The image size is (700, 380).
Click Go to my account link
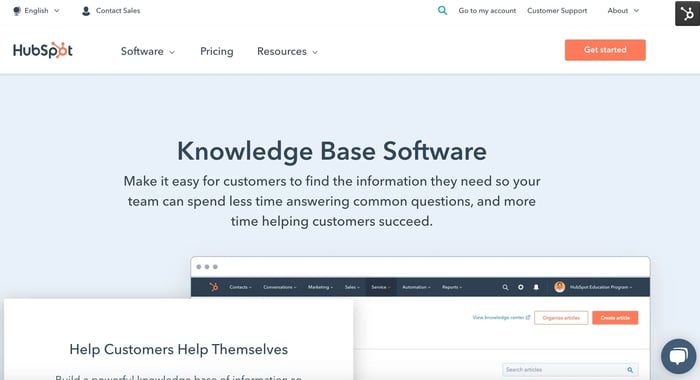click(x=487, y=11)
